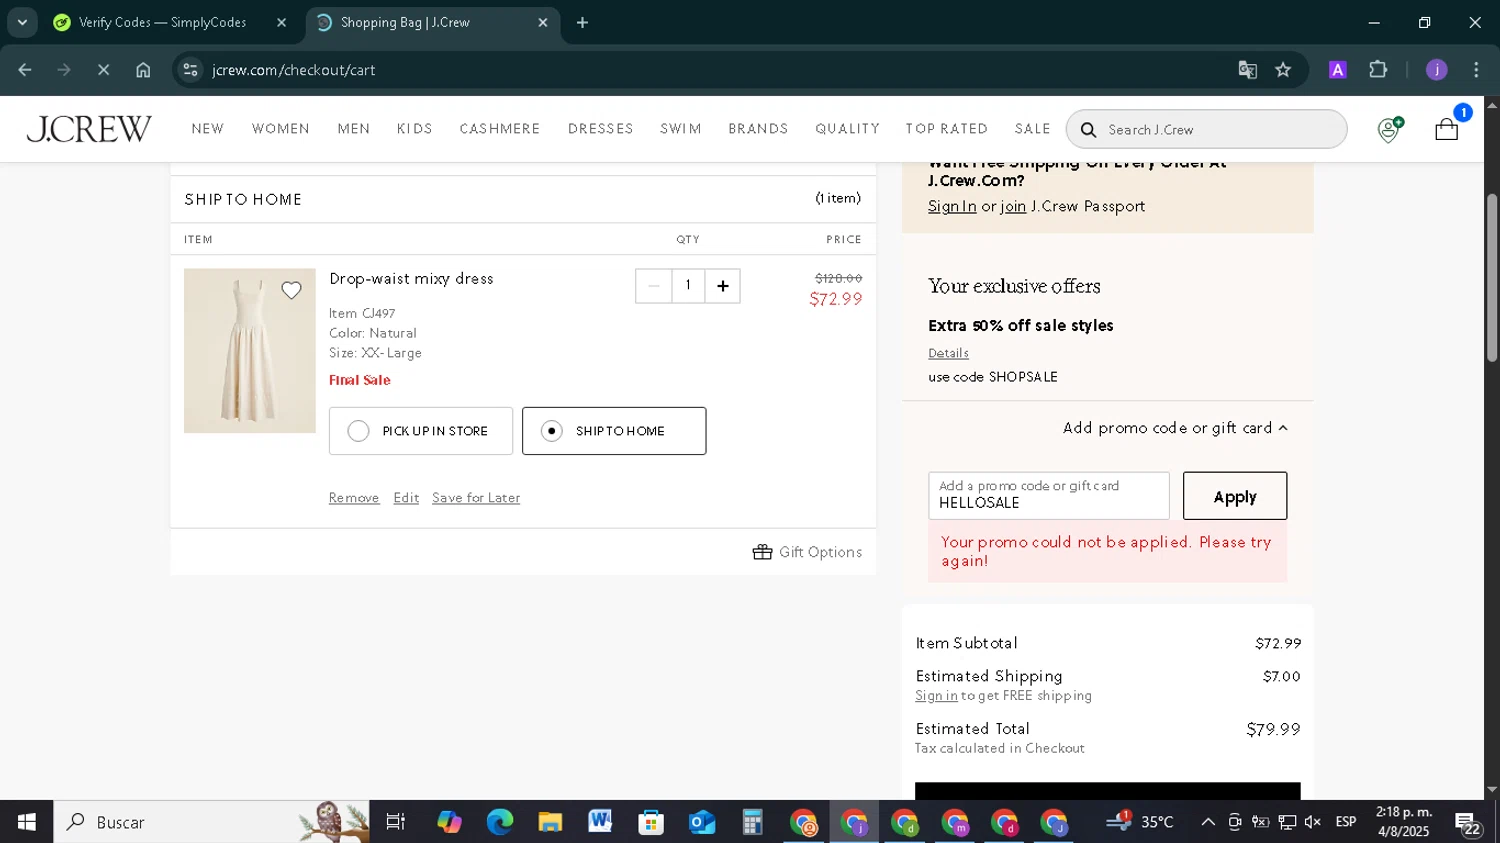Click the browser address bar URL
The height and width of the screenshot is (843, 1500).
[x=293, y=70]
